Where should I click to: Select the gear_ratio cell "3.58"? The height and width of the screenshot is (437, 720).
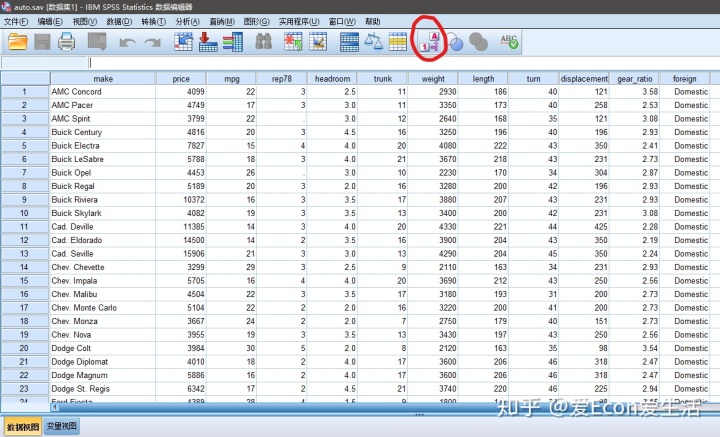click(x=635, y=92)
